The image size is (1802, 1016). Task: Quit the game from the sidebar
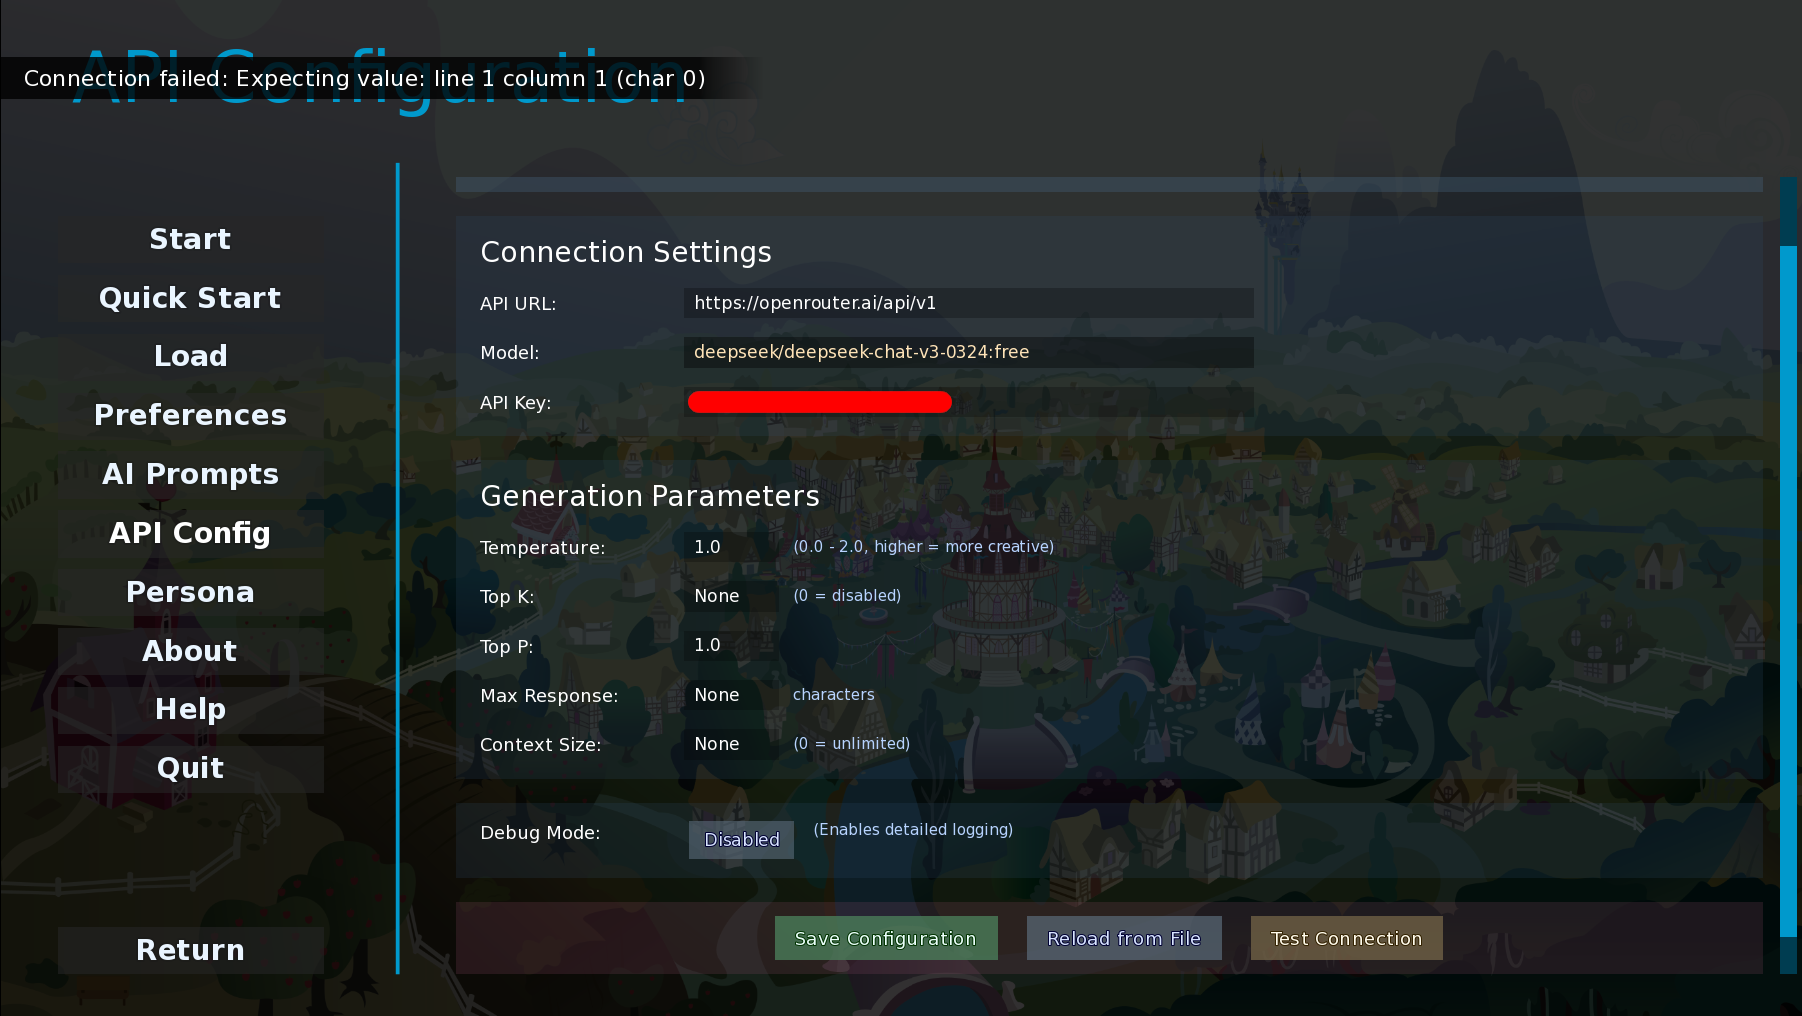coord(190,768)
